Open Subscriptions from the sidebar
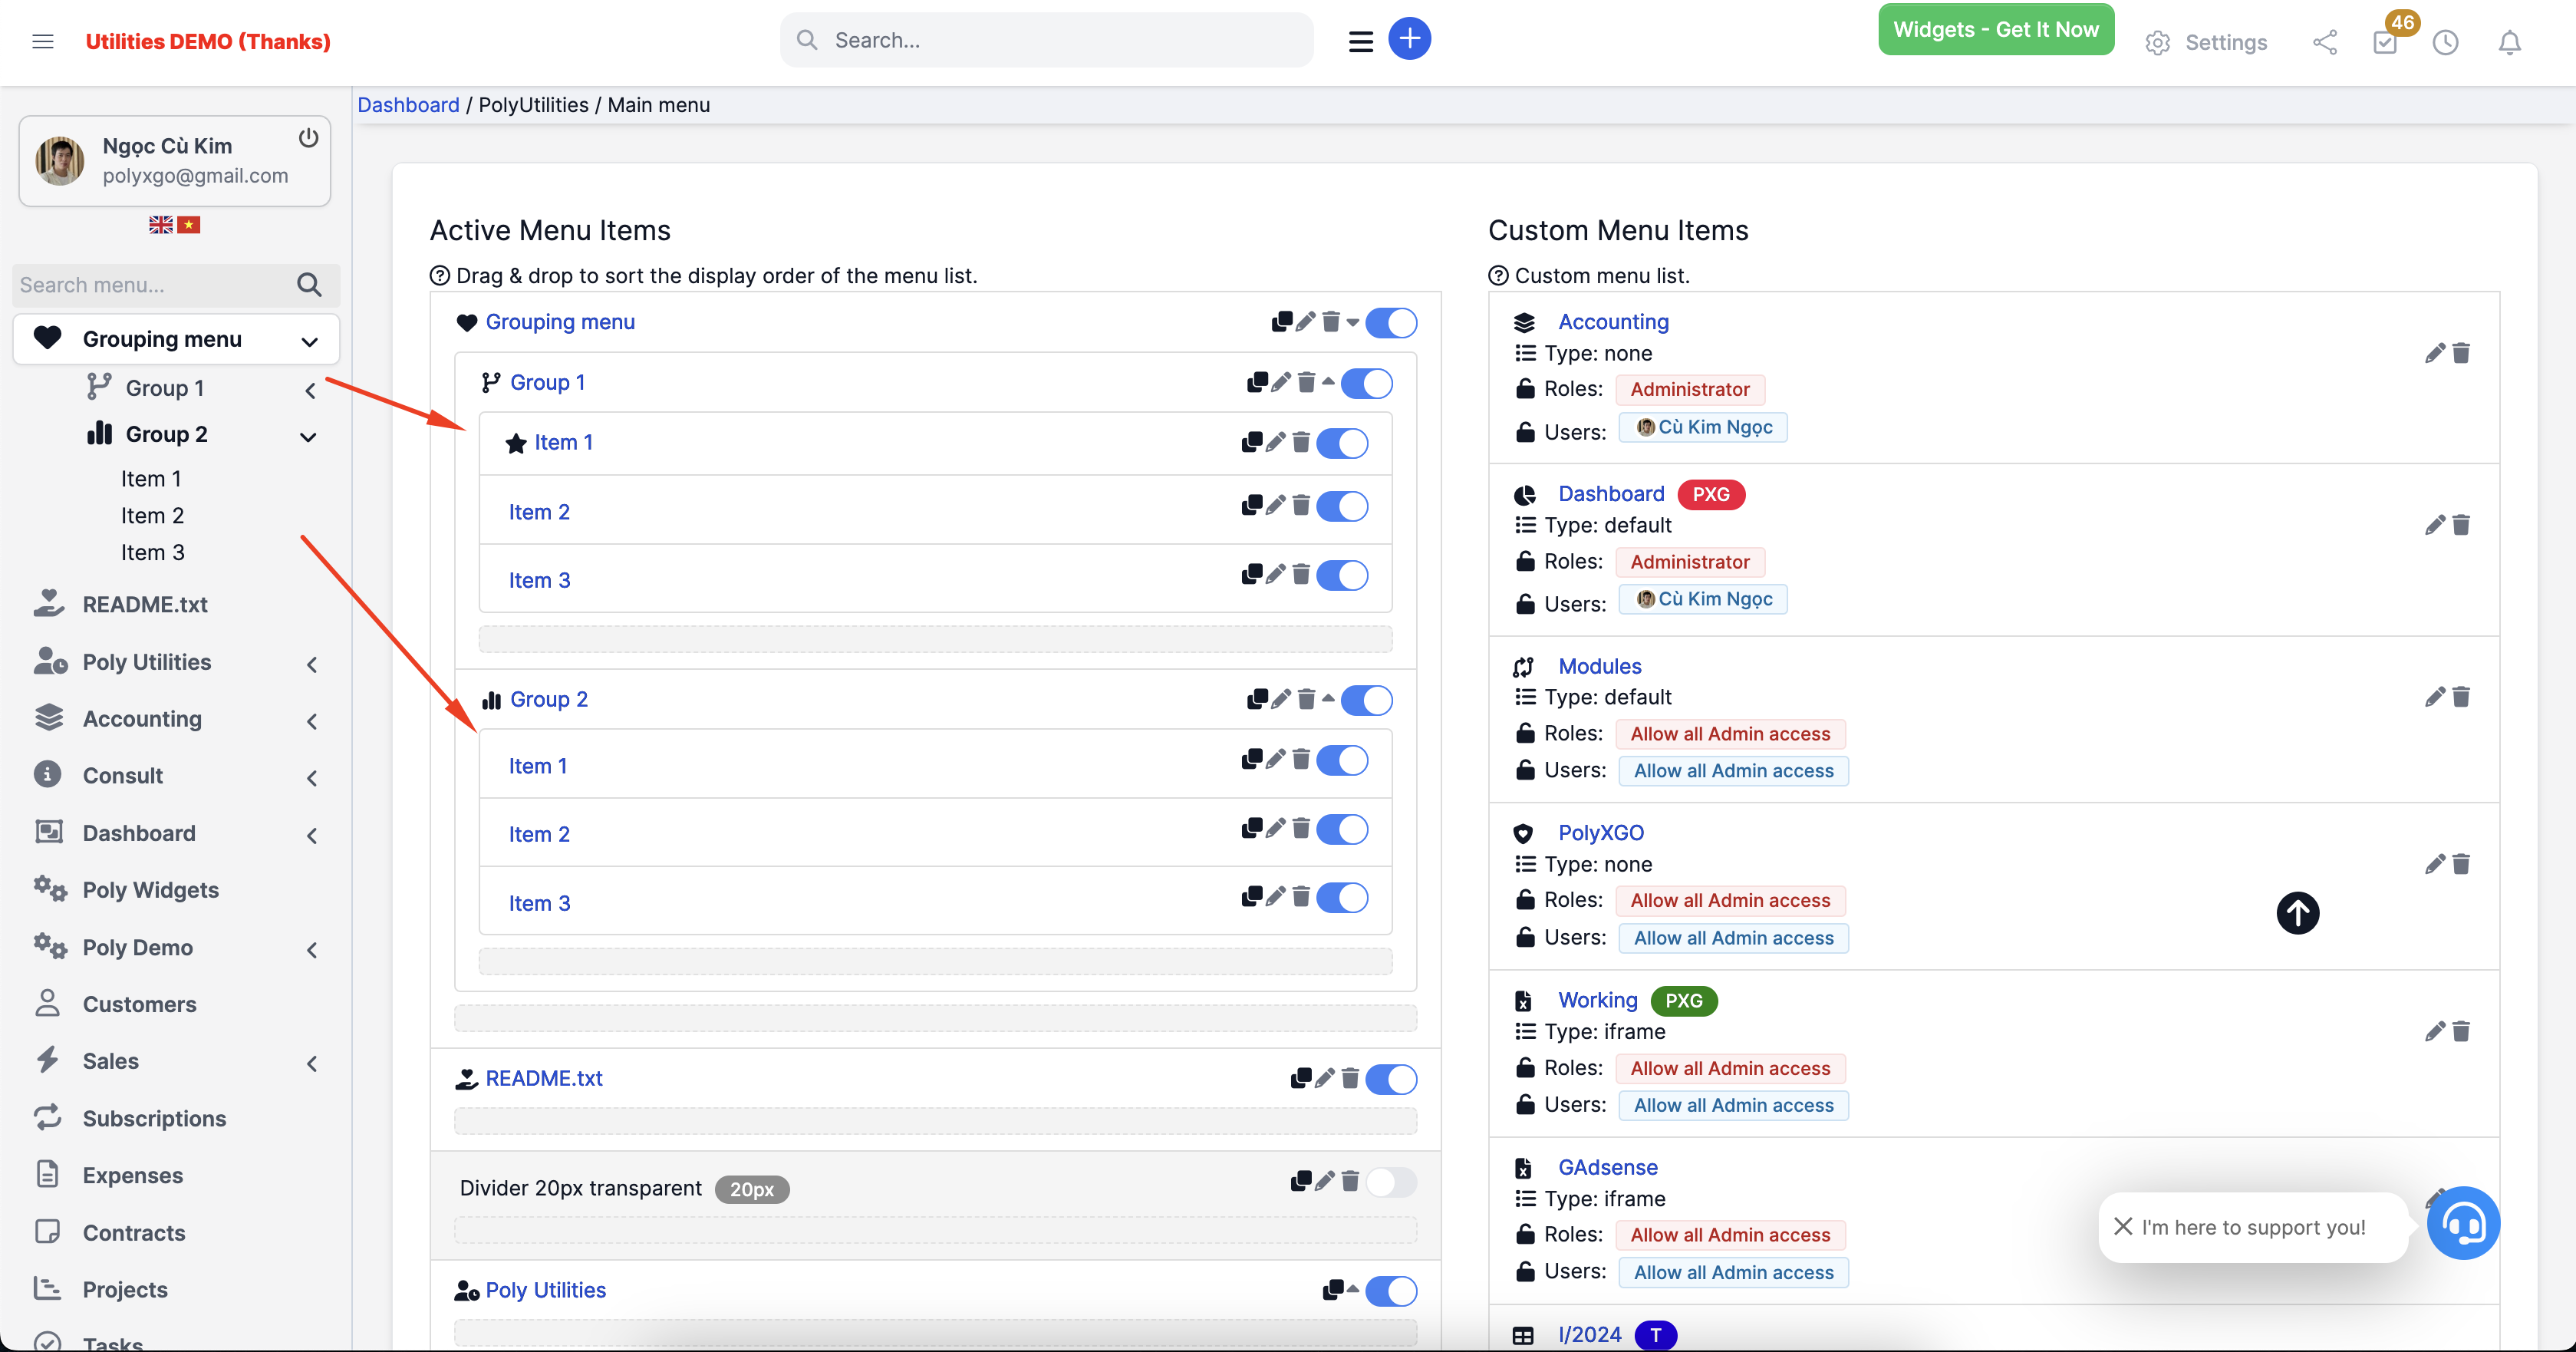 coord(154,1118)
